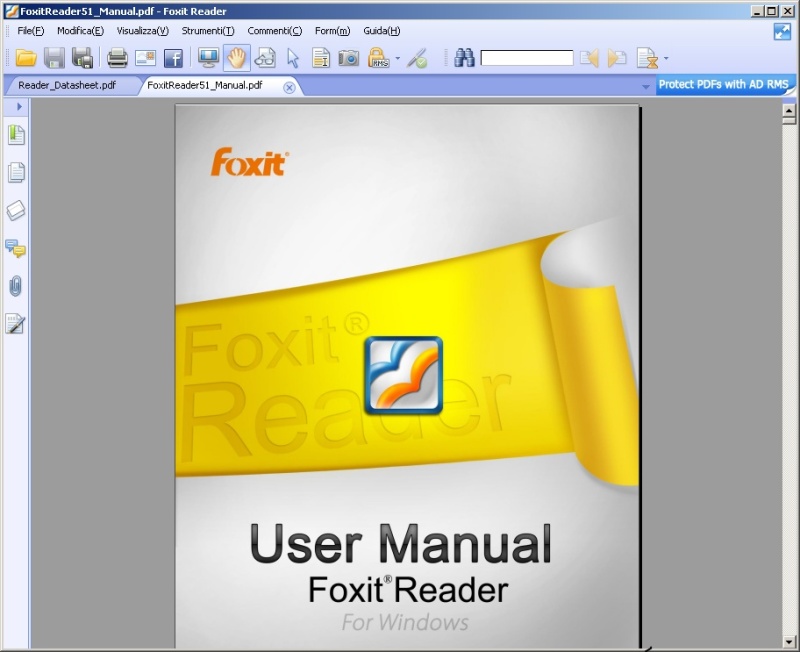800x652 pixels.
Task: Close the FoxitReader51_Manual.pdf tab
Action: click(x=289, y=87)
